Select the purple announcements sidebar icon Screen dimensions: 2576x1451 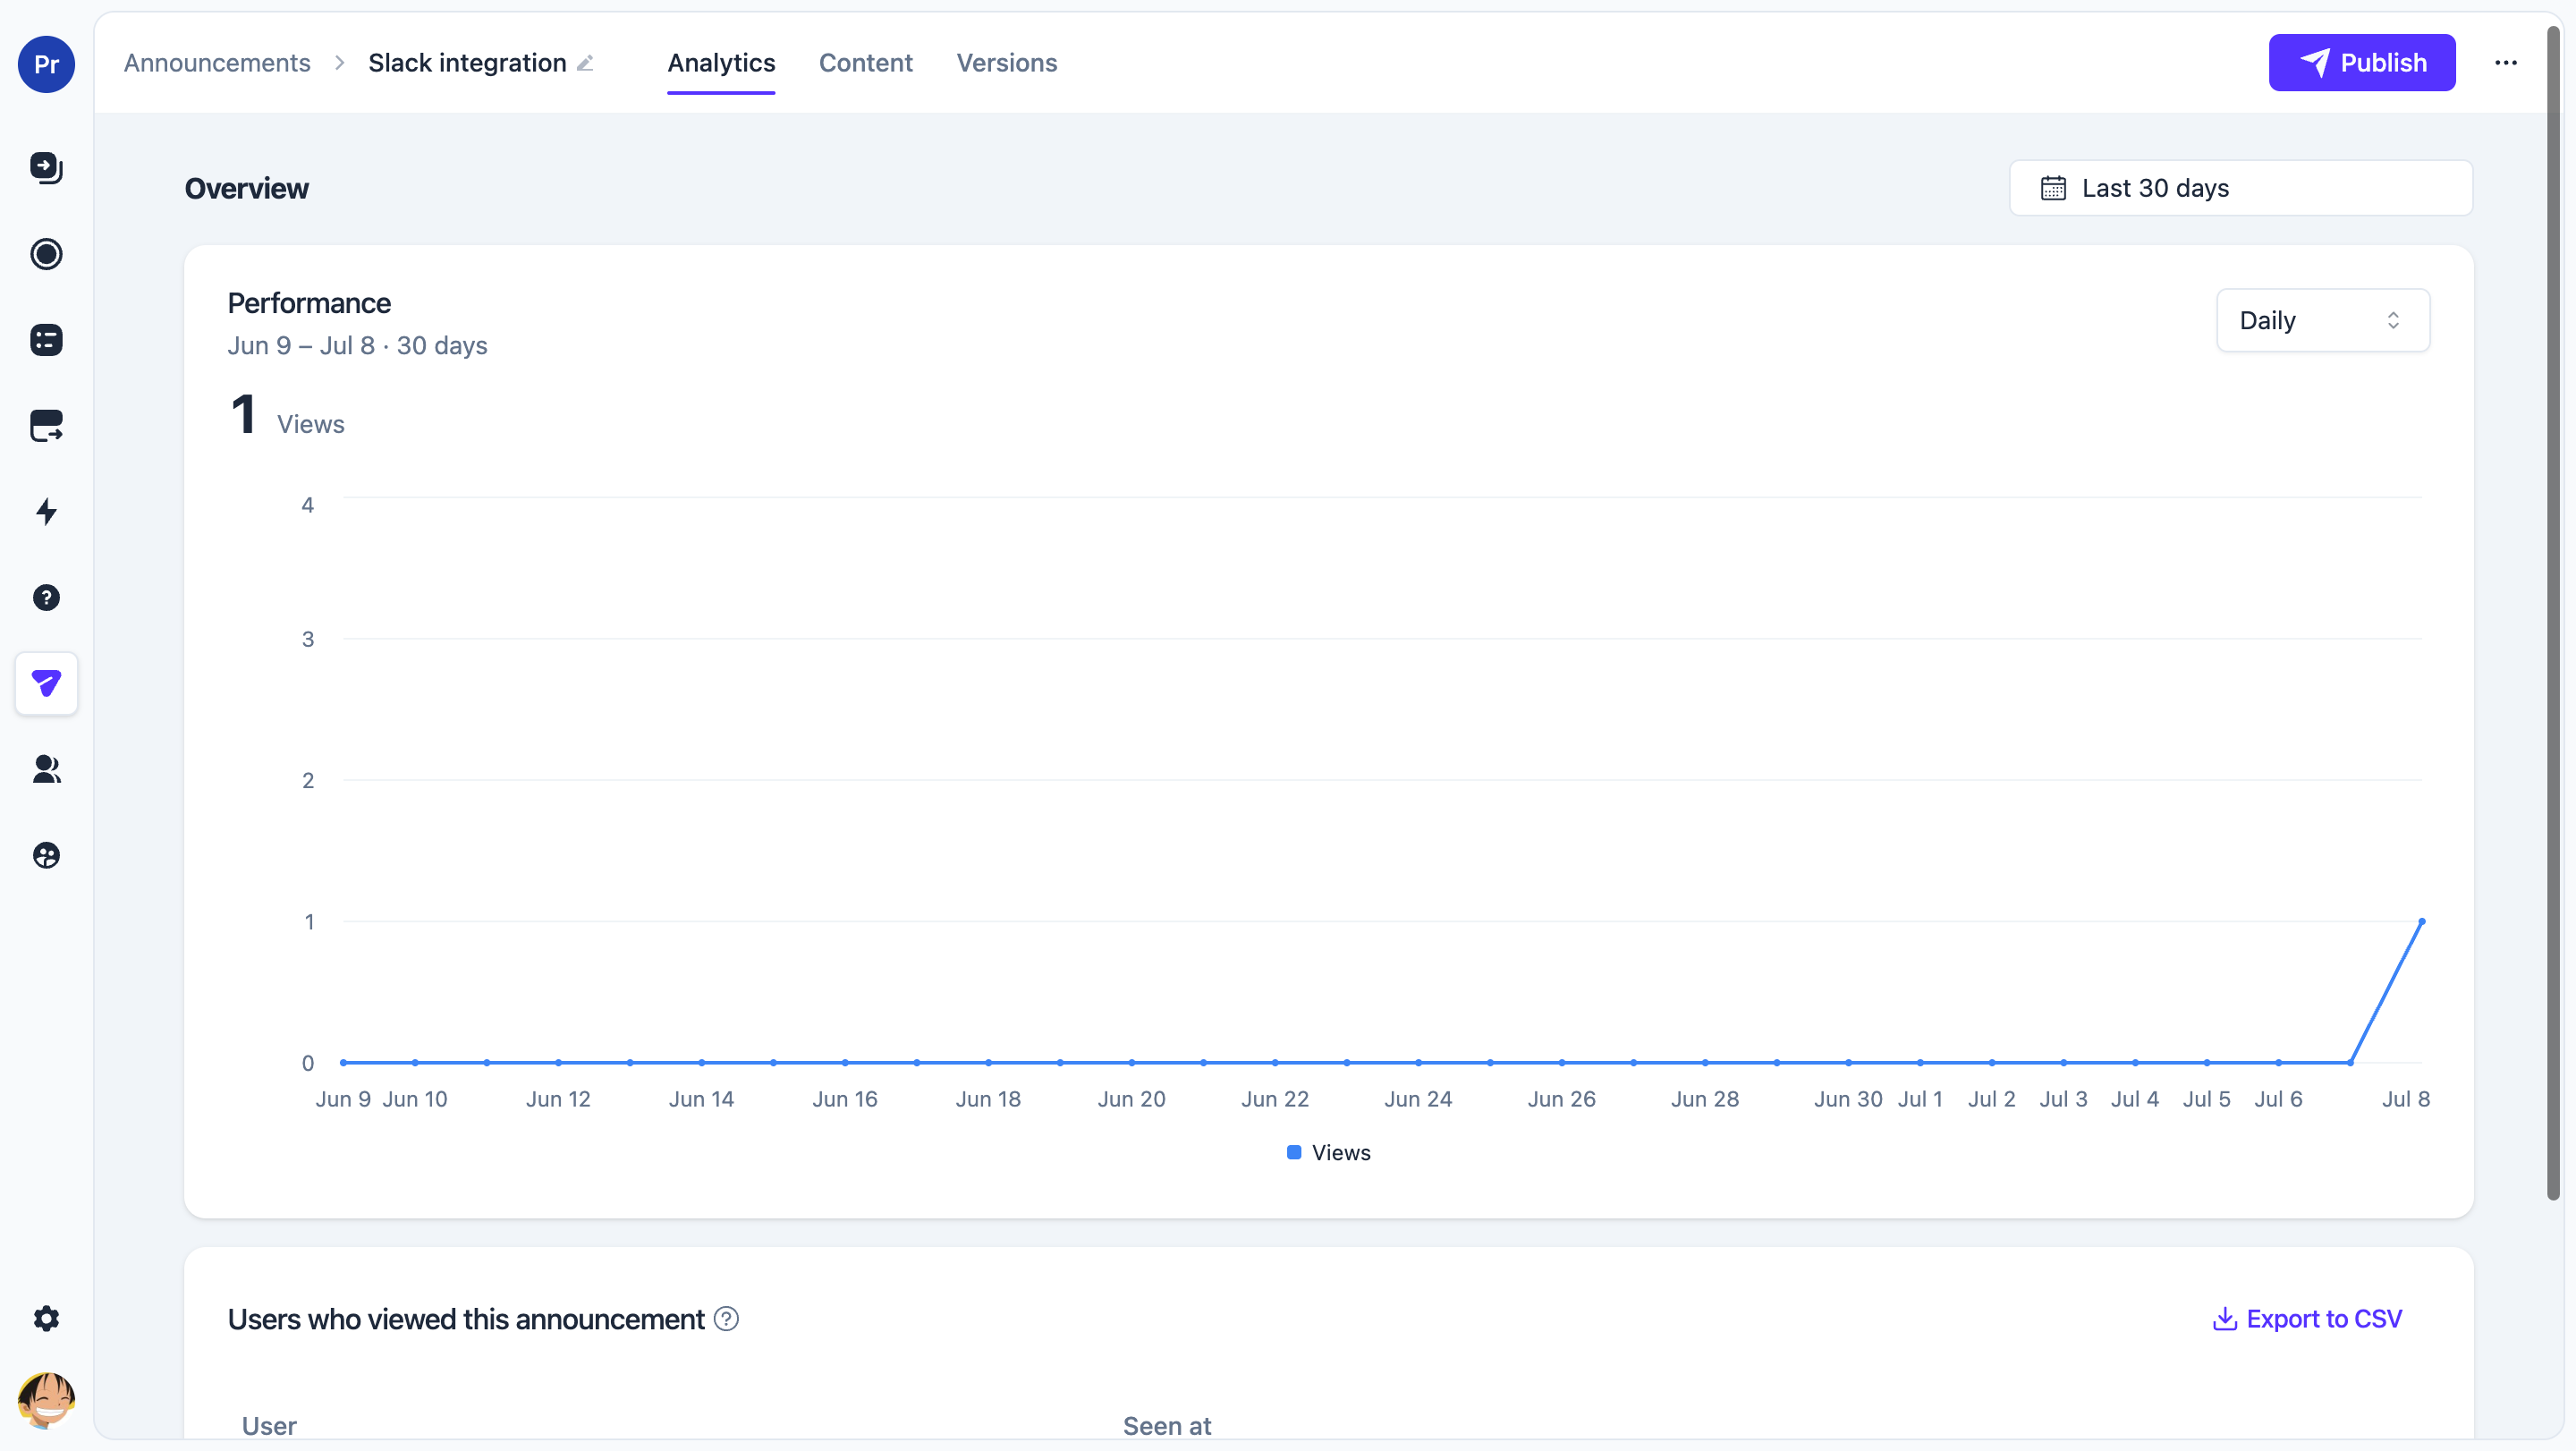[x=46, y=684]
